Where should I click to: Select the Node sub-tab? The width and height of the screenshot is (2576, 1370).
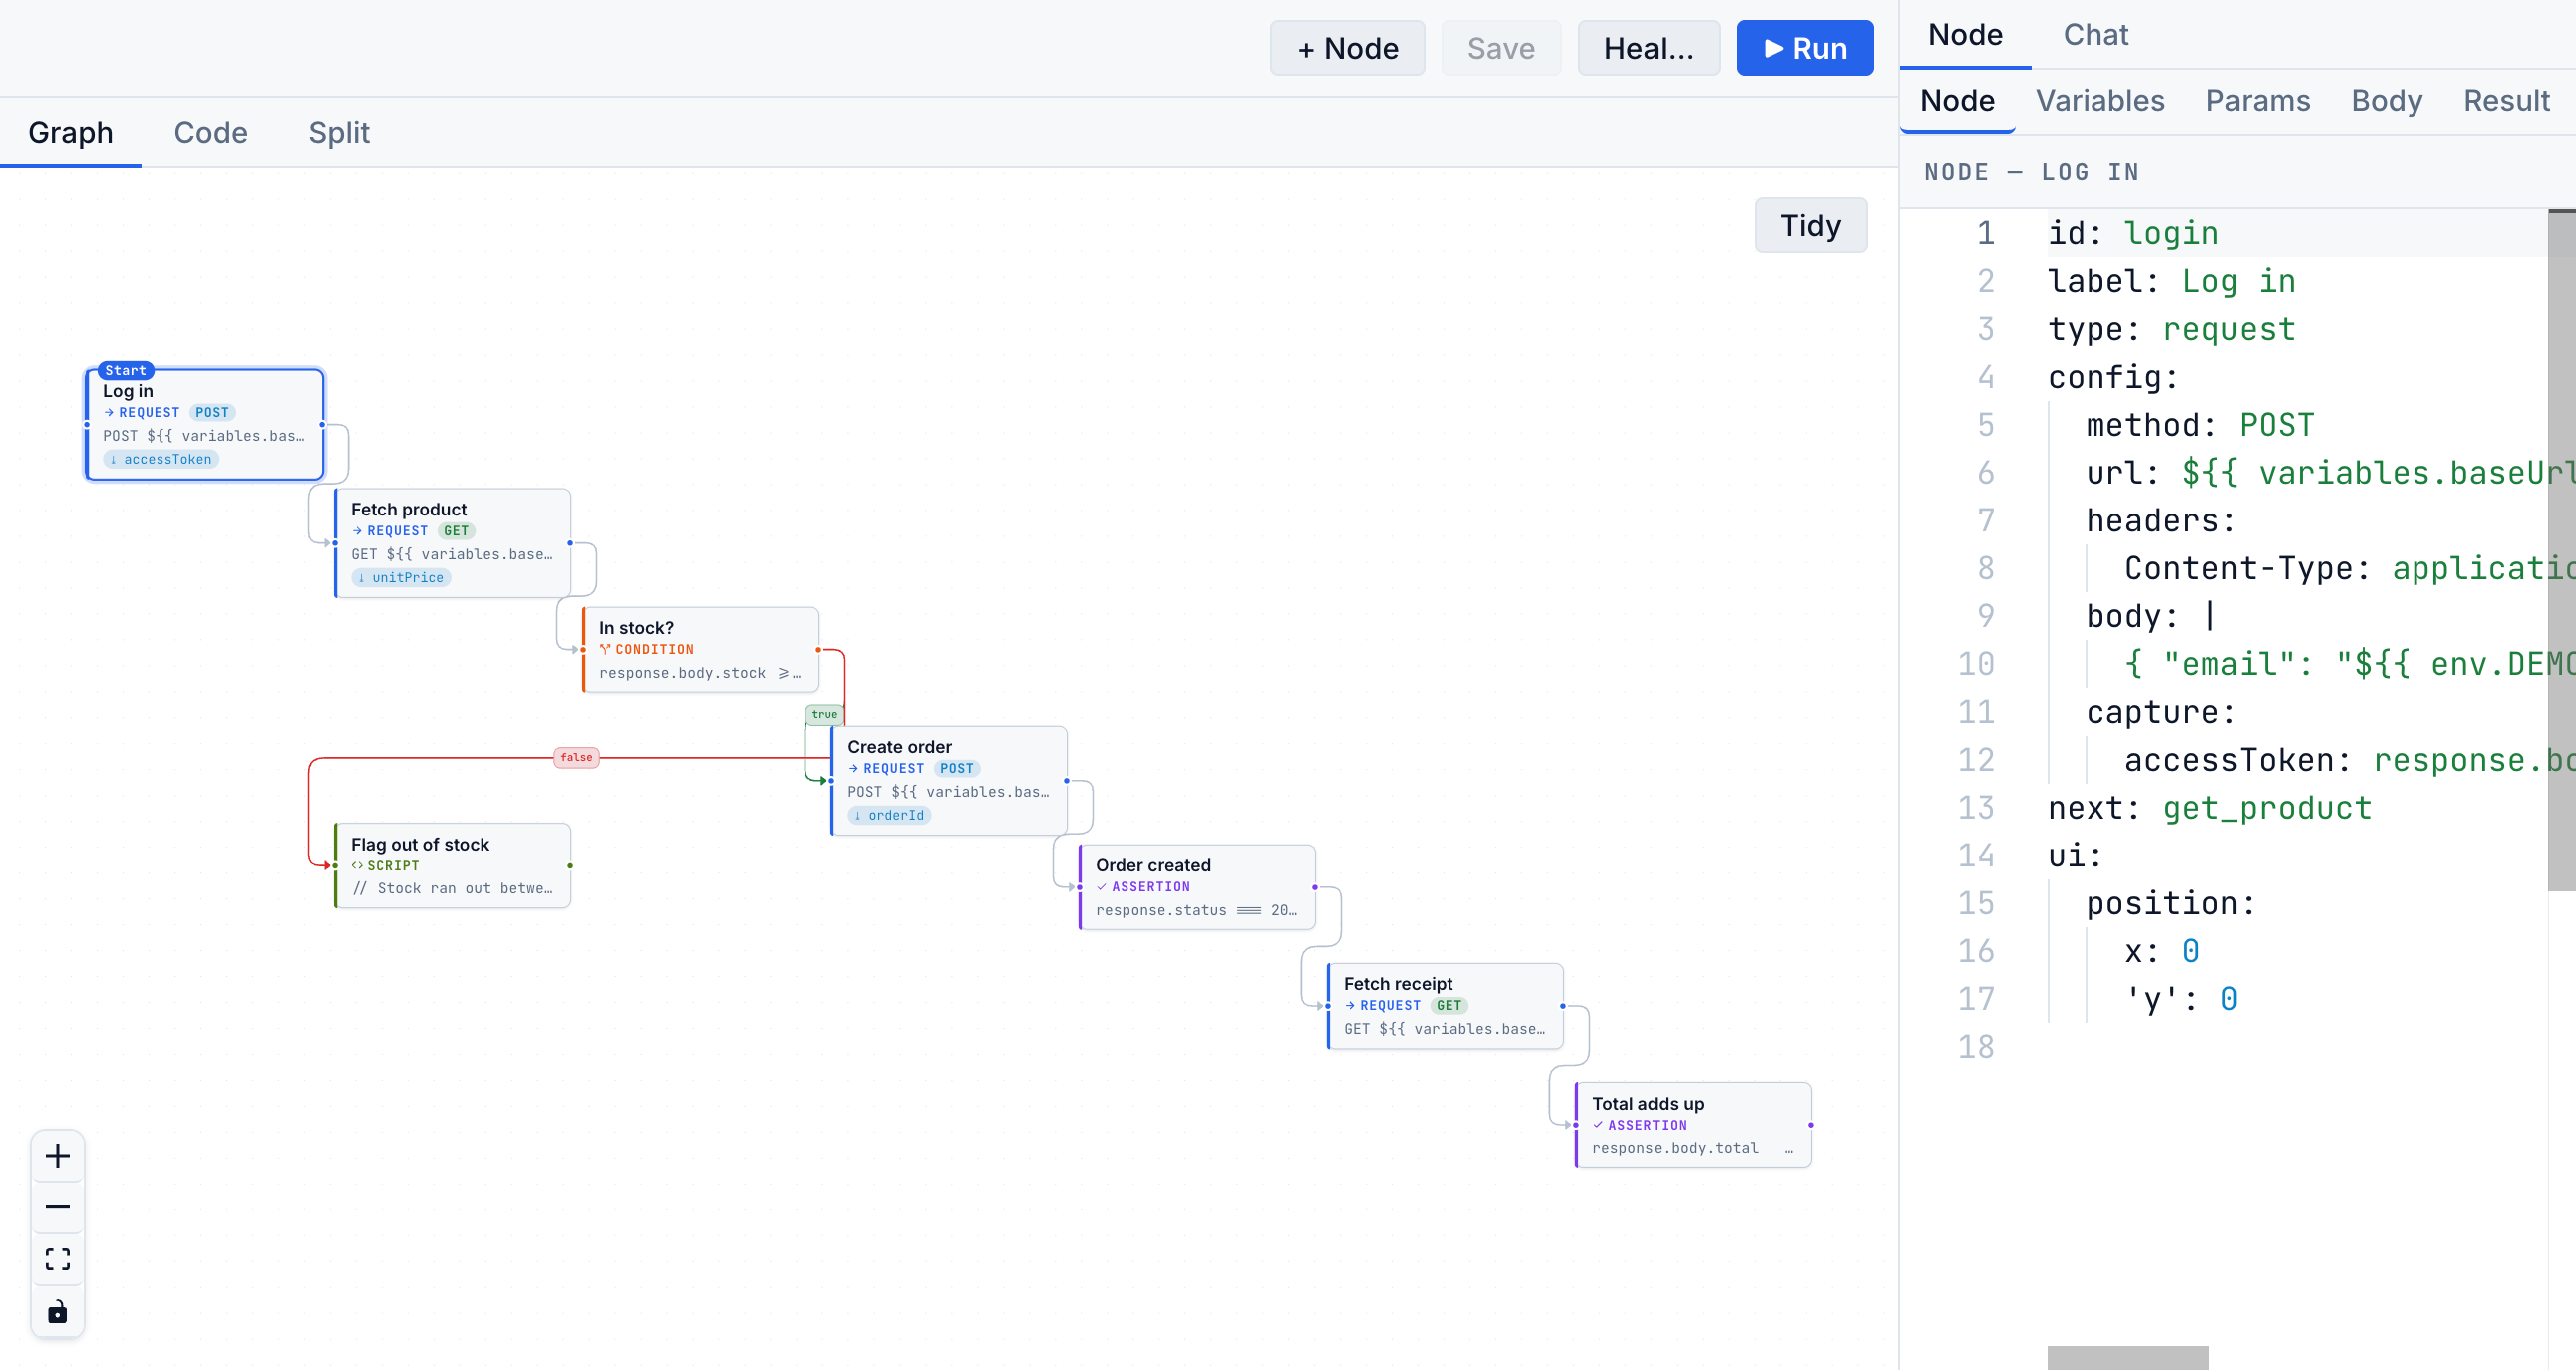point(1957,100)
